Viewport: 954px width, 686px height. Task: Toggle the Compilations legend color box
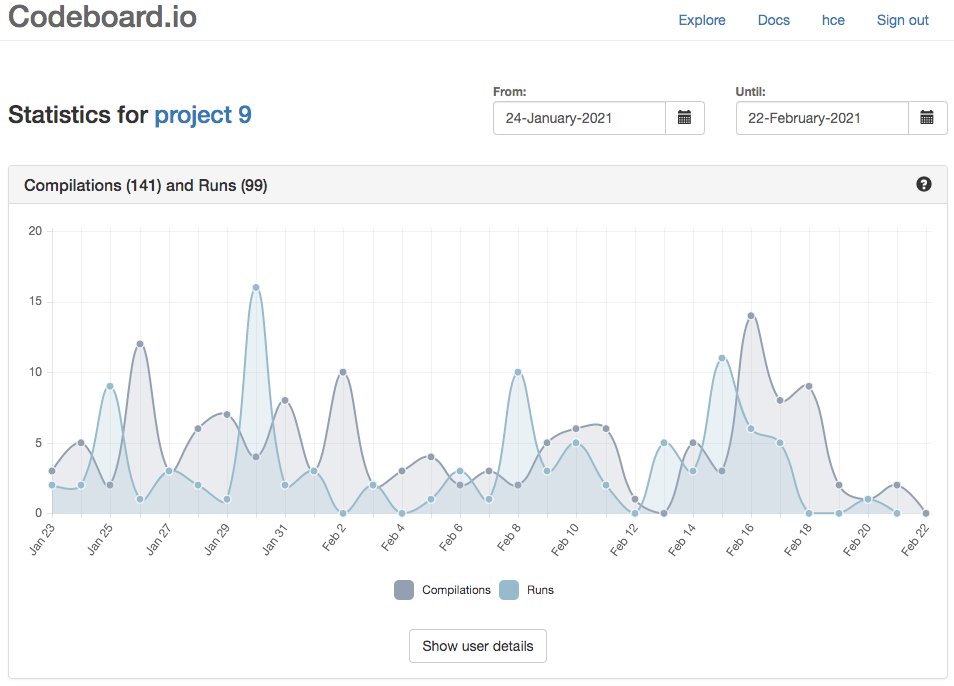[404, 590]
